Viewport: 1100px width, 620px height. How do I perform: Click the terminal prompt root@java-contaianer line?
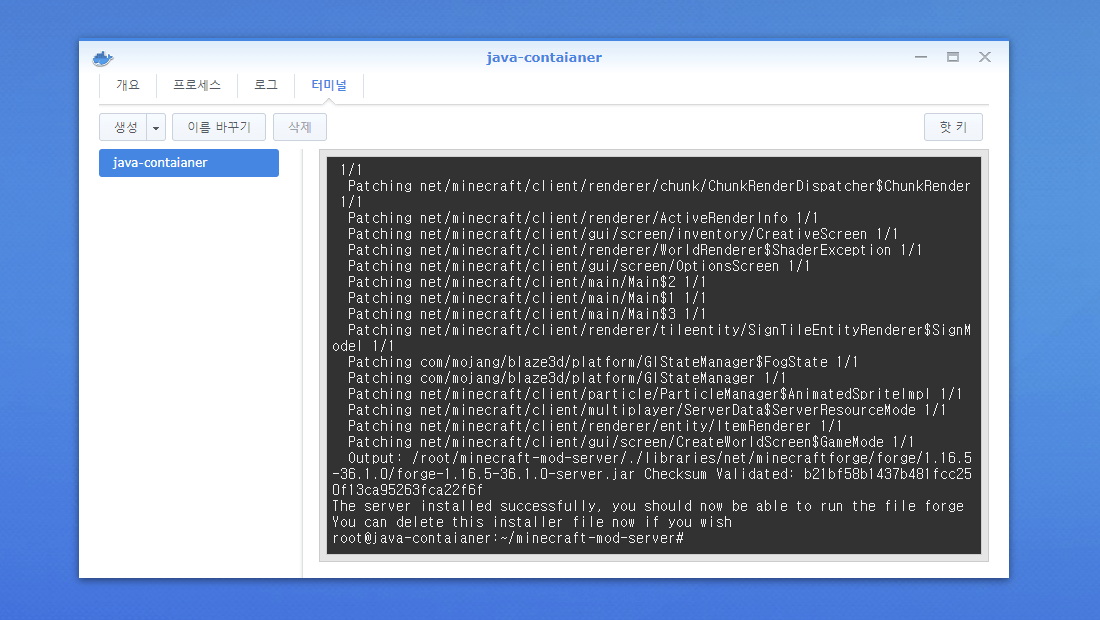(508, 539)
